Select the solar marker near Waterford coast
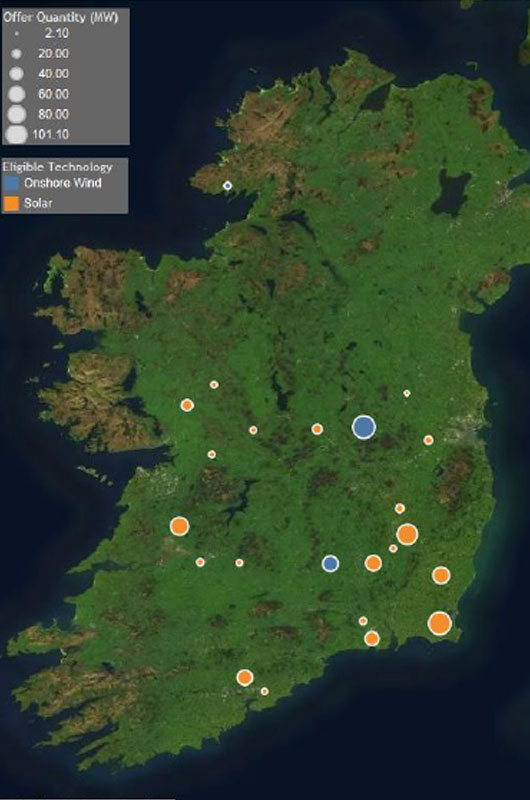 [x=372, y=638]
